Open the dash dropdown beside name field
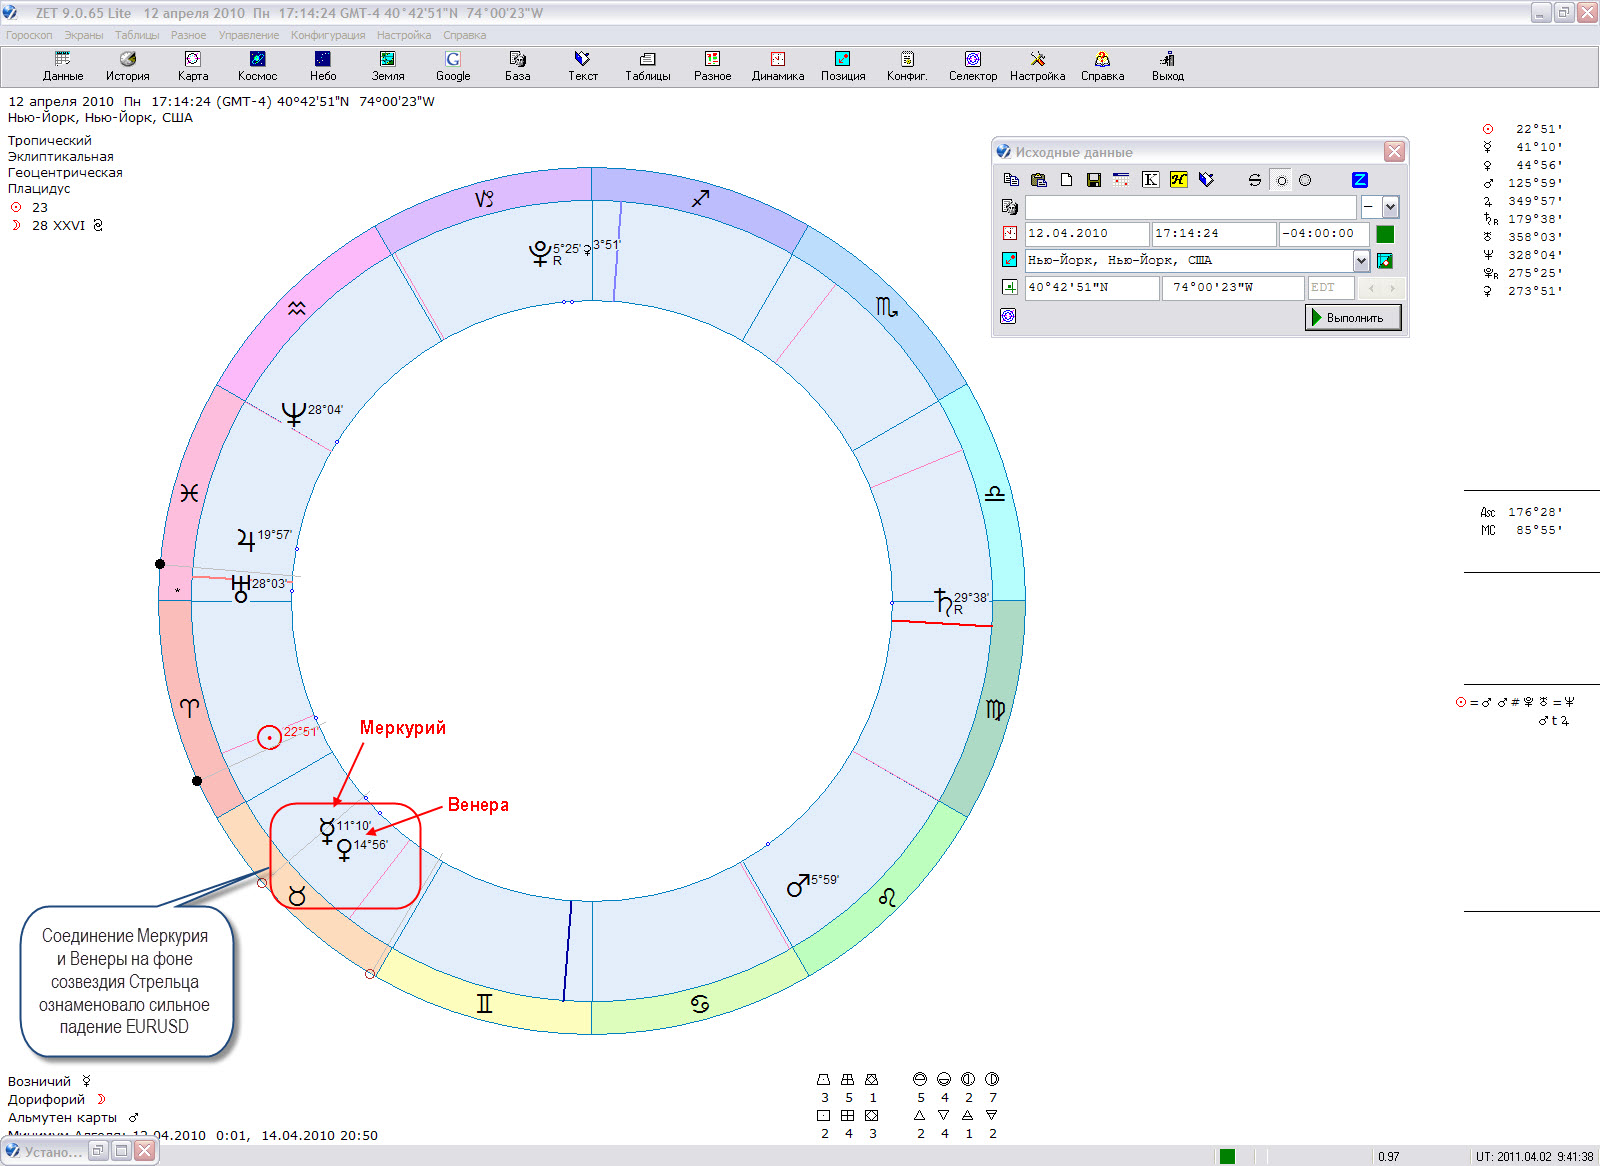Image resolution: width=1600 pixels, height=1166 pixels. coord(1390,207)
